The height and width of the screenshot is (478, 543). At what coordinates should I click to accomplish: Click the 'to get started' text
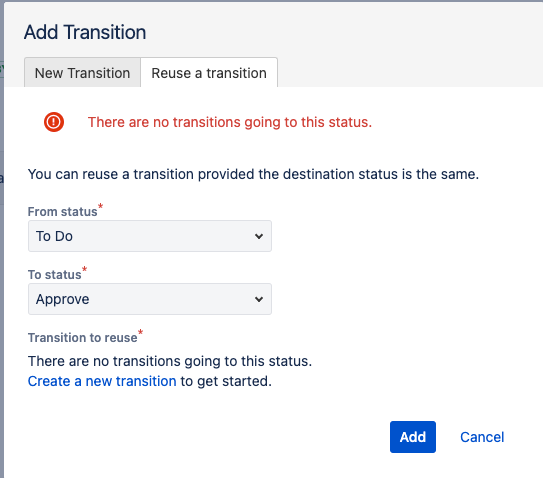[x=226, y=381]
